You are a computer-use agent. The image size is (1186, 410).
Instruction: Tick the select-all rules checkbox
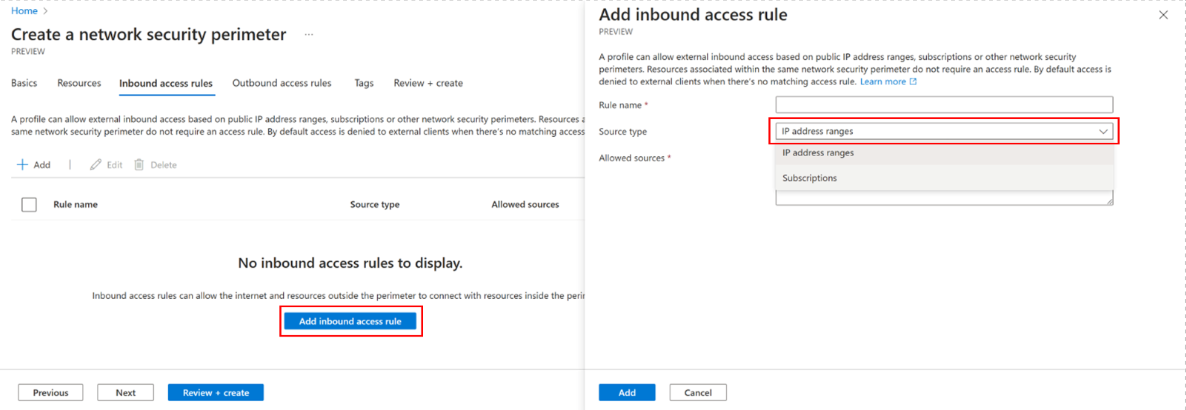pos(29,204)
